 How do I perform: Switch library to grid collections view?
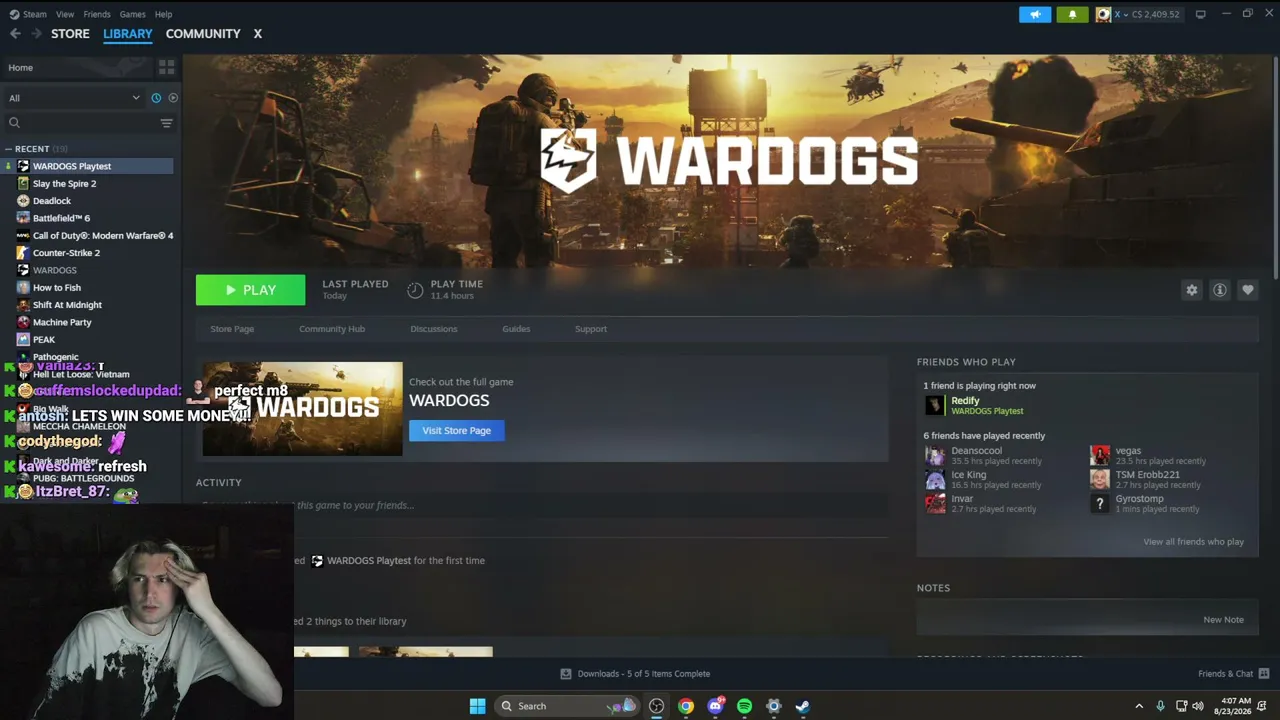pyautogui.click(x=166, y=67)
